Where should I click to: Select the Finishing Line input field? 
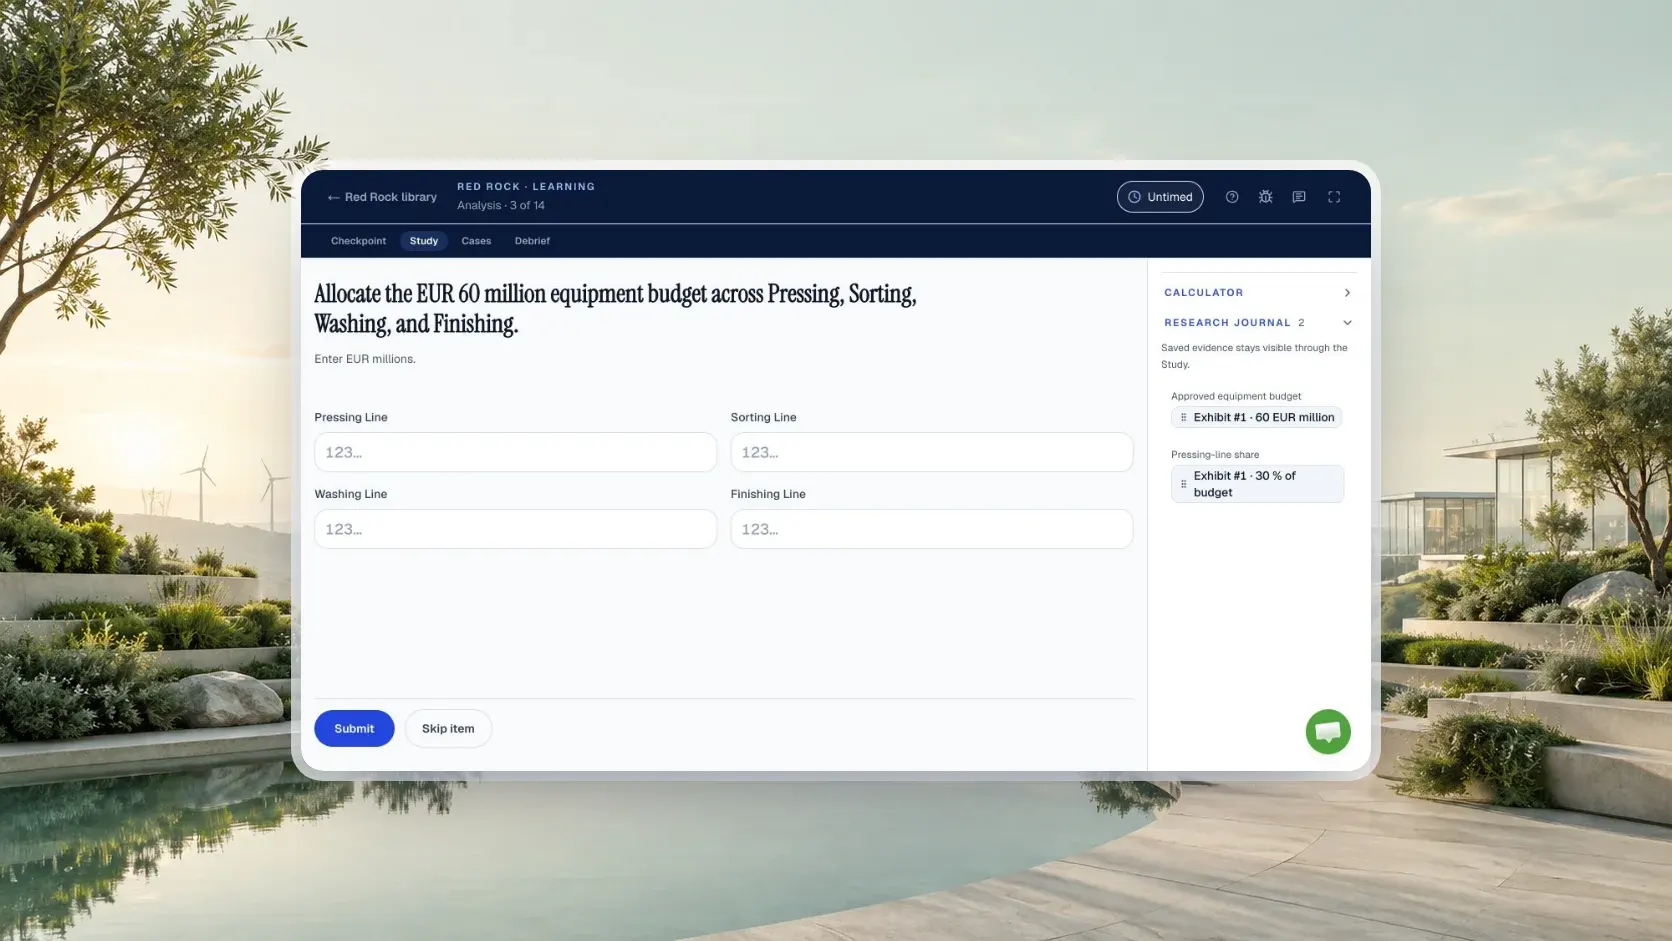(x=931, y=529)
